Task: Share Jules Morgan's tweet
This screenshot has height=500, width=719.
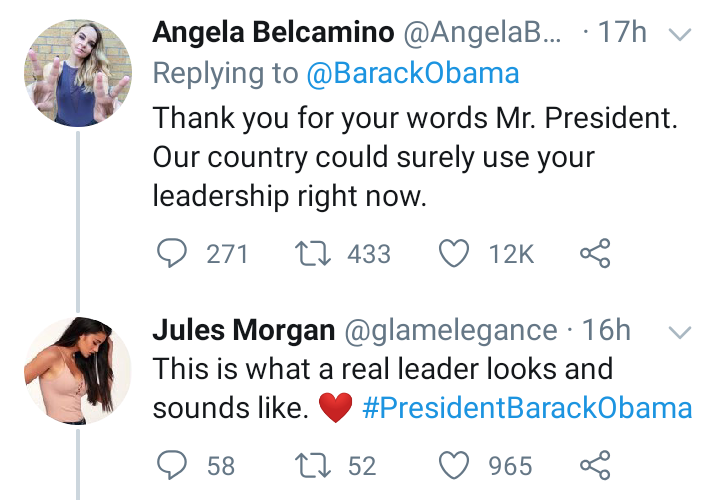Action: [x=595, y=465]
